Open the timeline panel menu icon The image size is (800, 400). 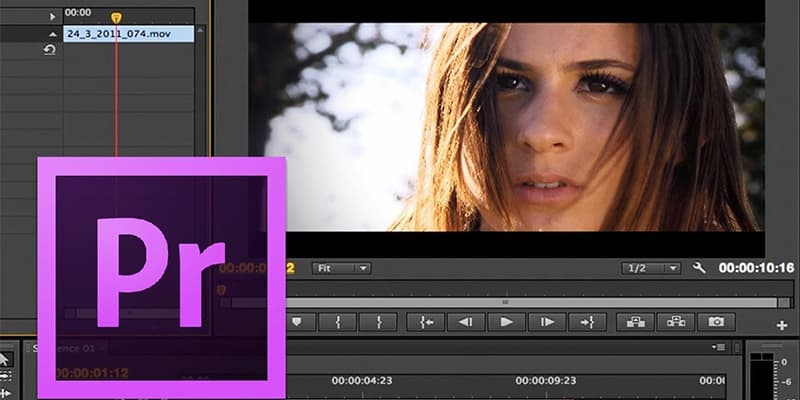click(x=718, y=347)
